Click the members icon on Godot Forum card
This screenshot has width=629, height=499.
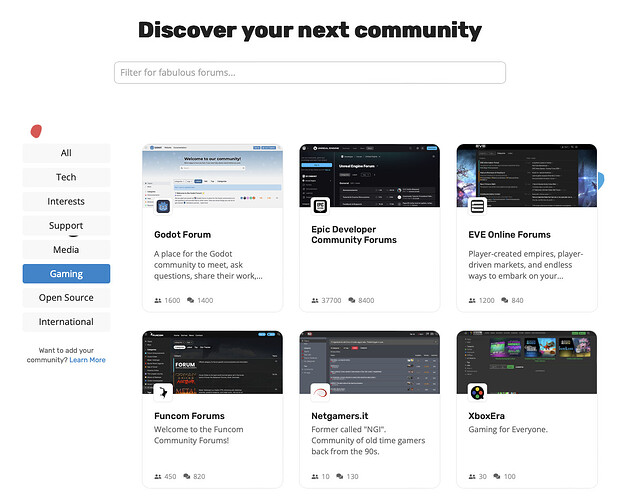tap(158, 300)
